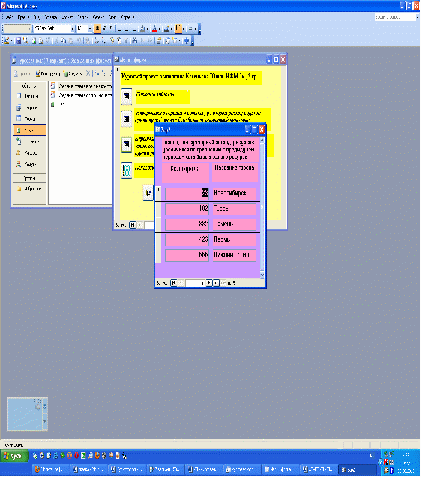Open the last menu in the menu bar
The height and width of the screenshot is (477, 421).
(x=127, y=17)
